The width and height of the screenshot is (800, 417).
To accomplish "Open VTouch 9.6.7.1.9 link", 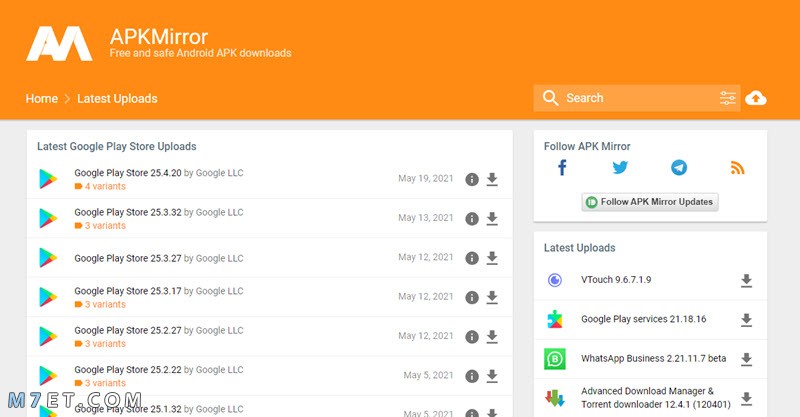I will 616,280.
